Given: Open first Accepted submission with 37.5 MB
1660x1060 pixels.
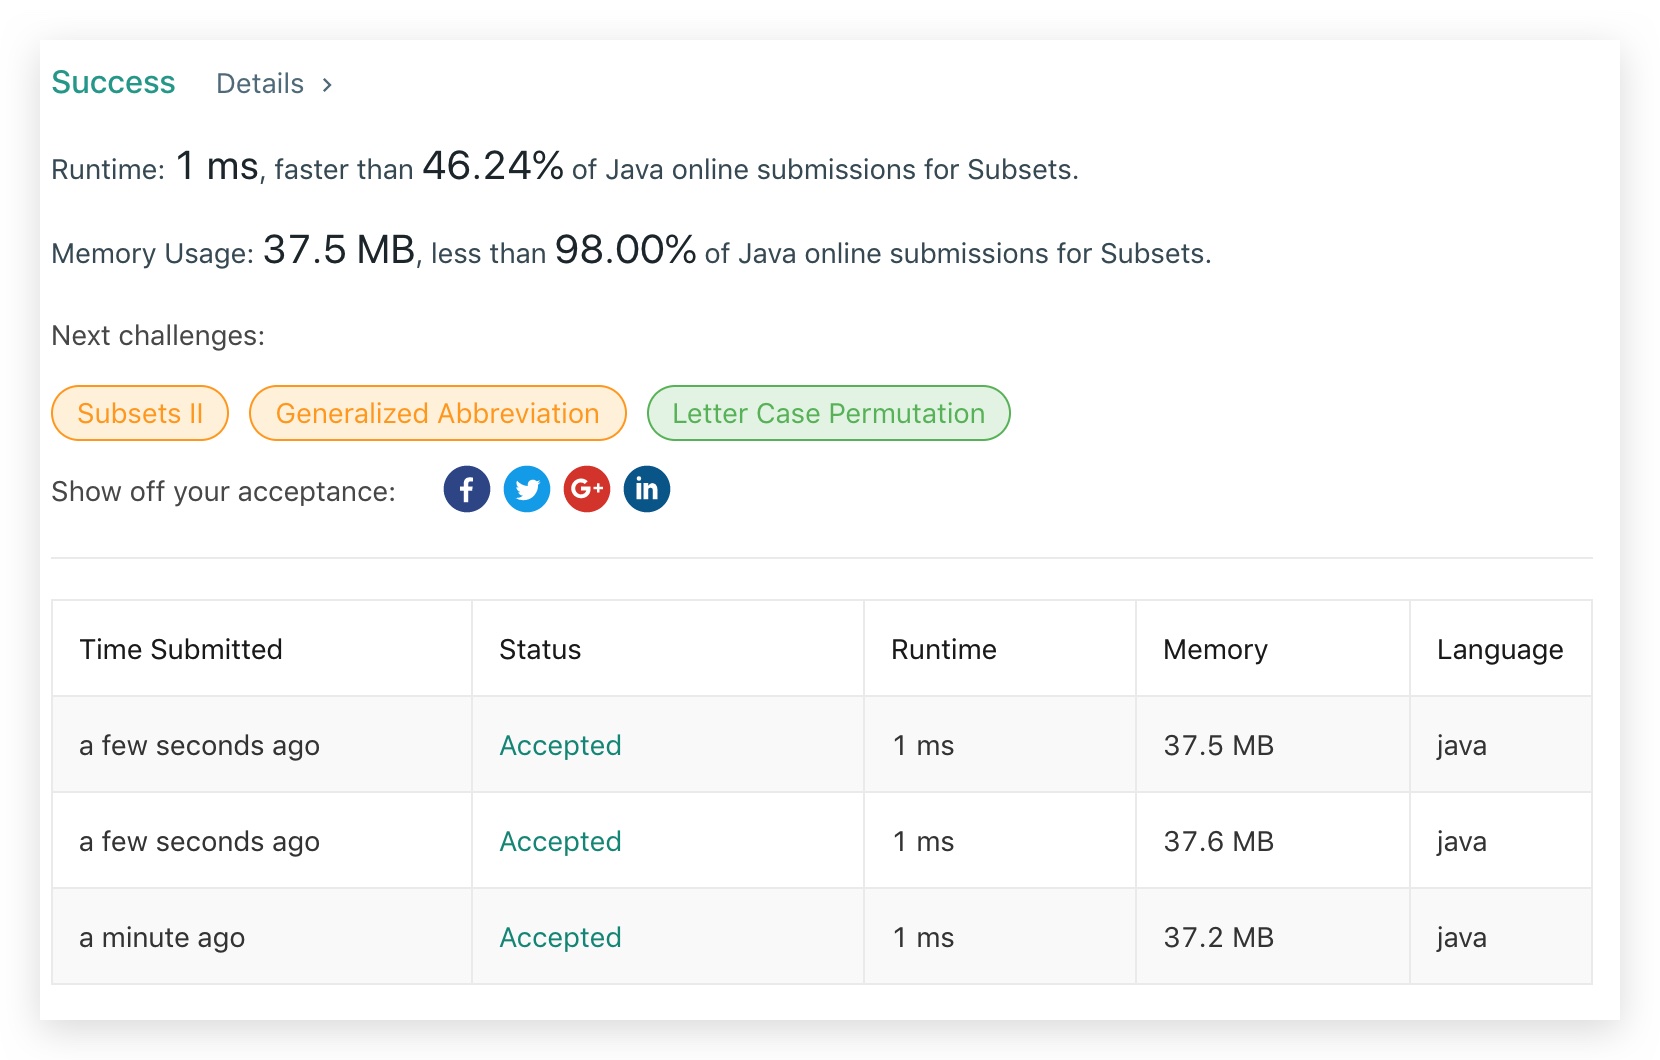Looking at the screenshot, I should (x=560, y=745).
